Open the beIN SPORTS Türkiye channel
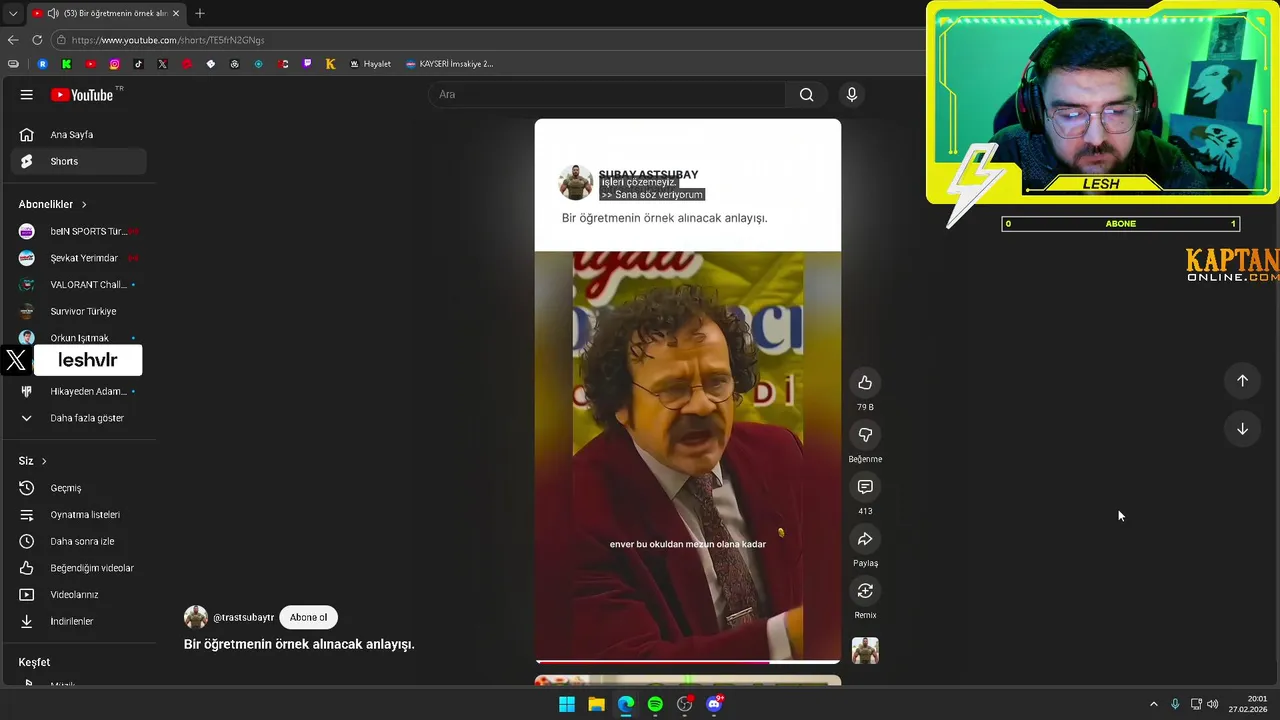The image size is (1280, 720). point(78,231)
